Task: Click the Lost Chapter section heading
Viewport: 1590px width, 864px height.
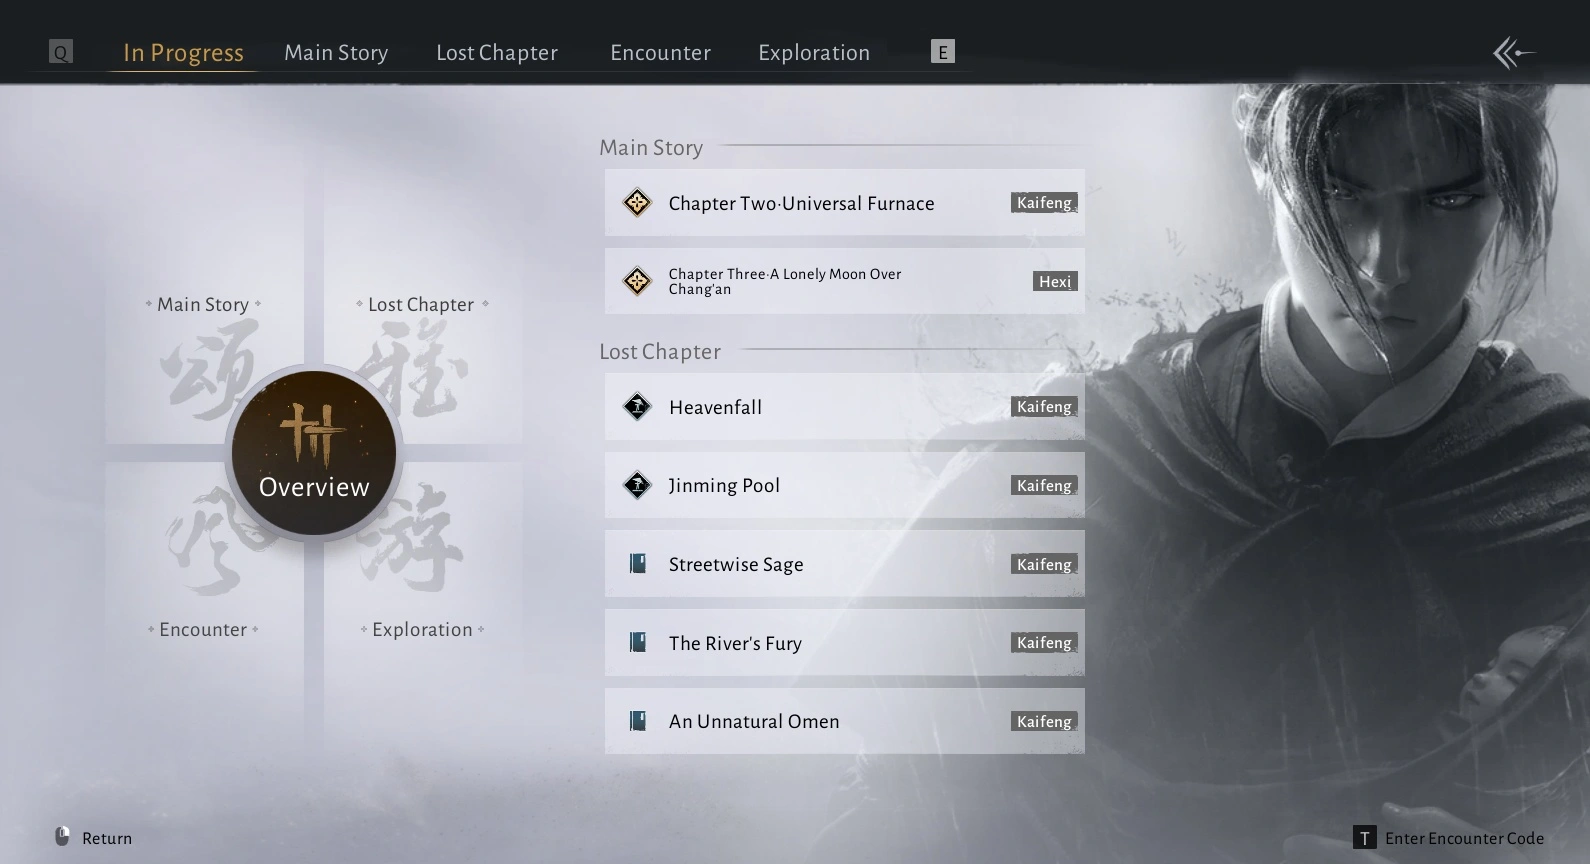Action: [660, 351]
